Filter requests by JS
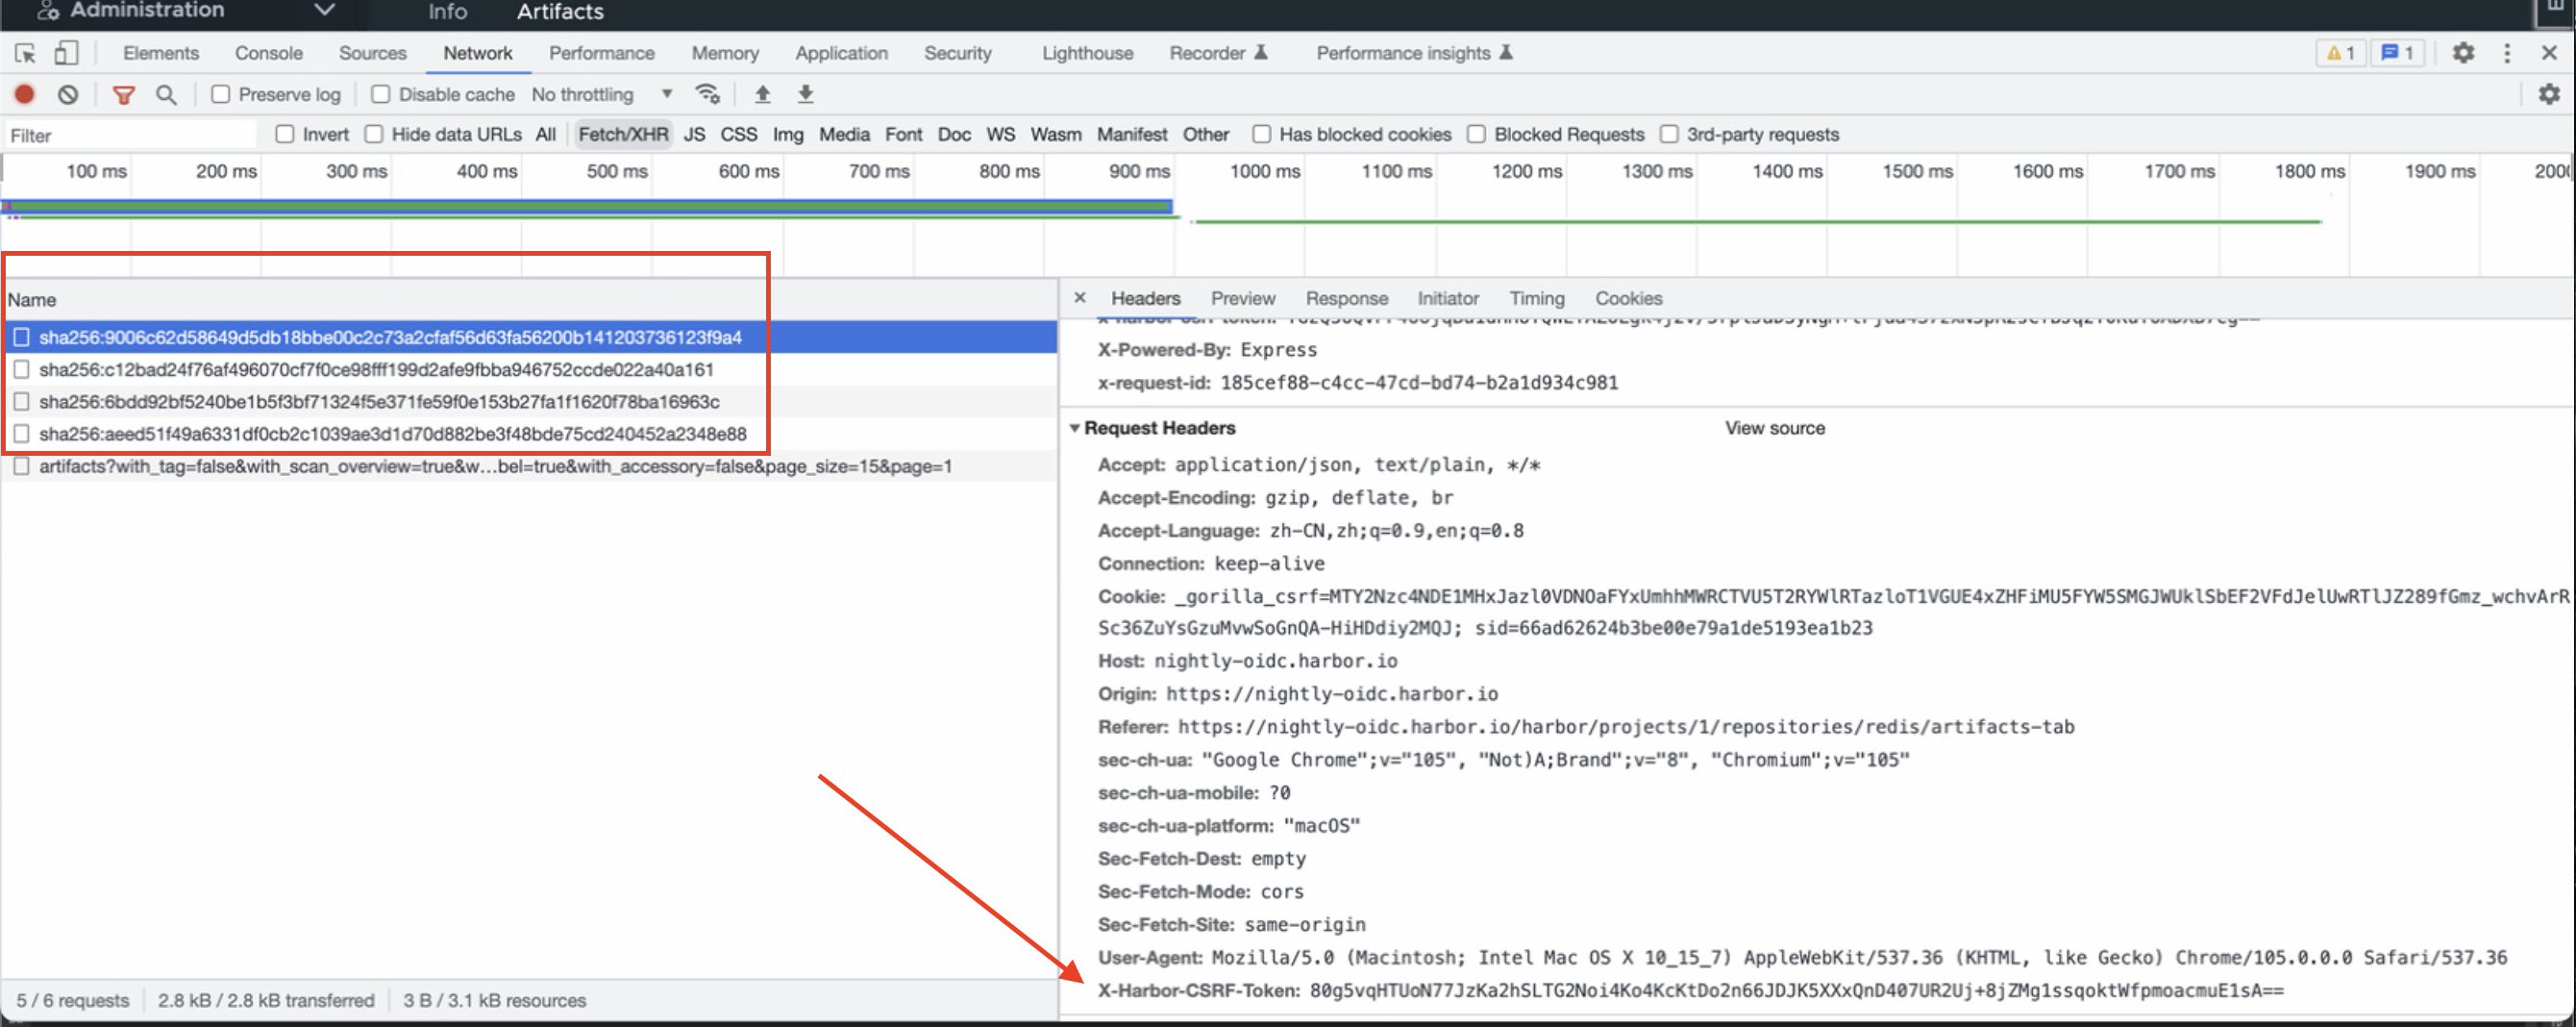 [x=694, y=134]
